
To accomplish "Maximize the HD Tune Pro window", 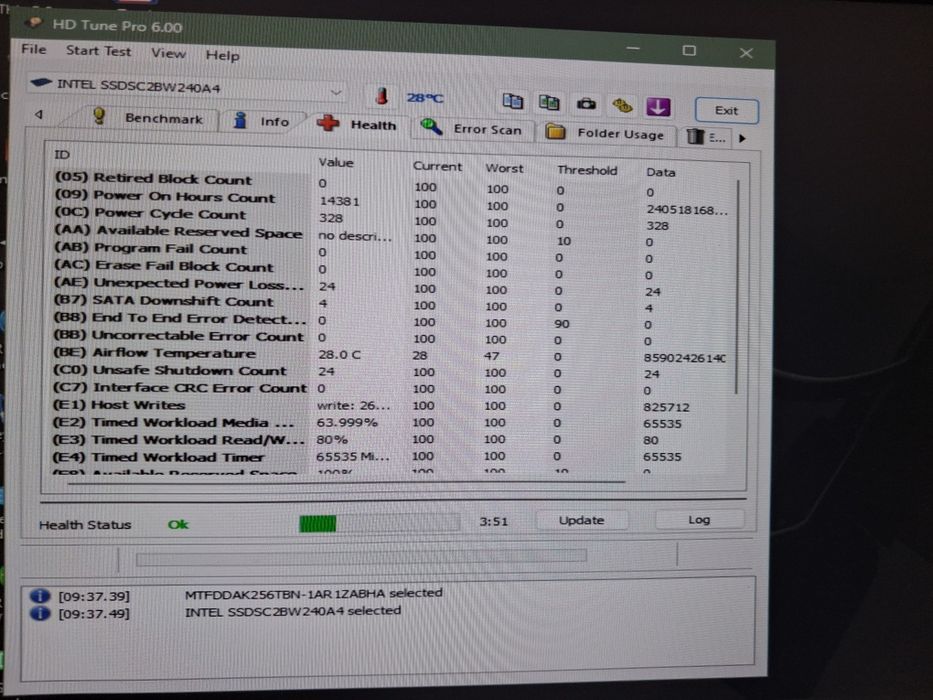I will [x=689, y=51].
